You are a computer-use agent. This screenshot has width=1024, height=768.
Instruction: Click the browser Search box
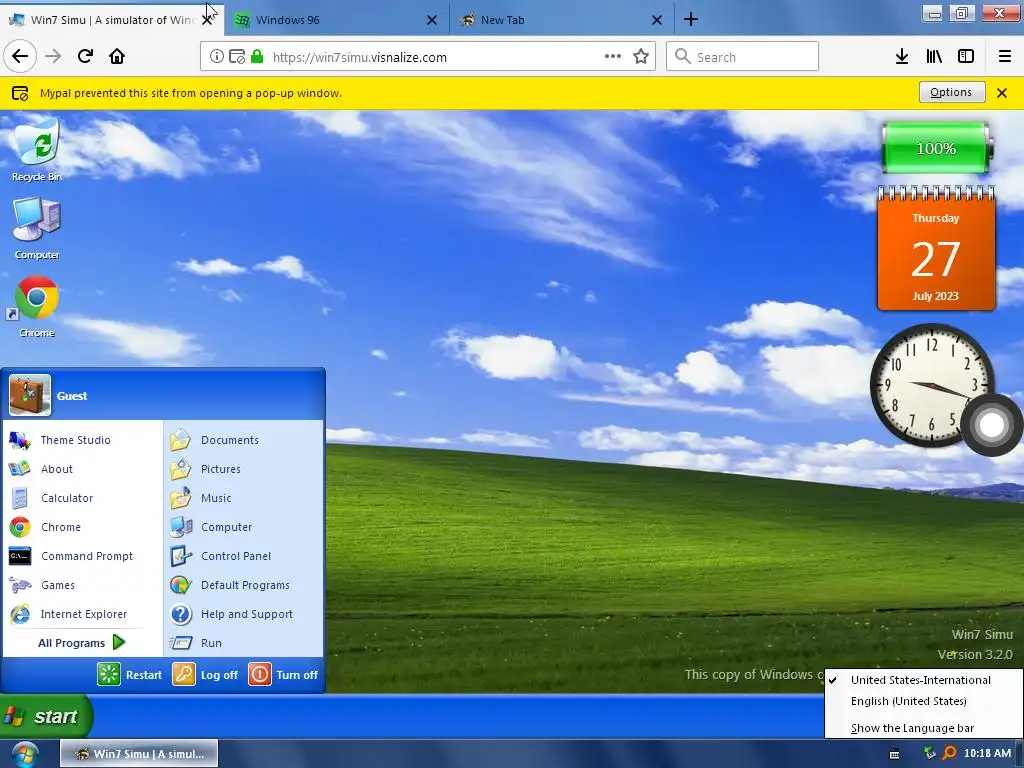[743, 57]
